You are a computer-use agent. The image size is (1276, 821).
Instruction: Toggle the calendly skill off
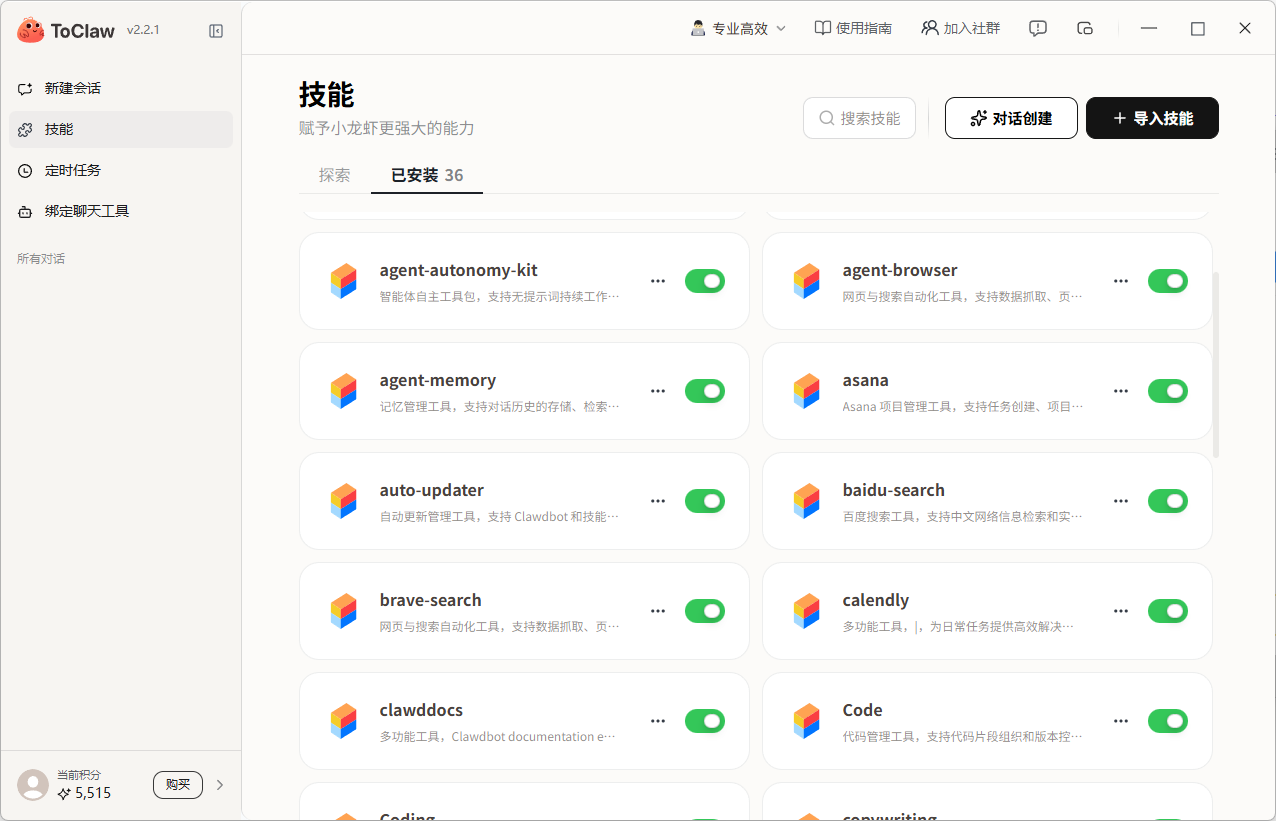pyautogui.click(x=1168, y=611)
